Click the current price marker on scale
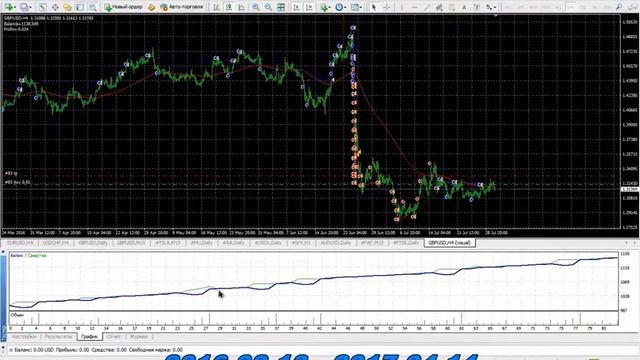Viewport: 640px width, 360px height. [630, 189]
